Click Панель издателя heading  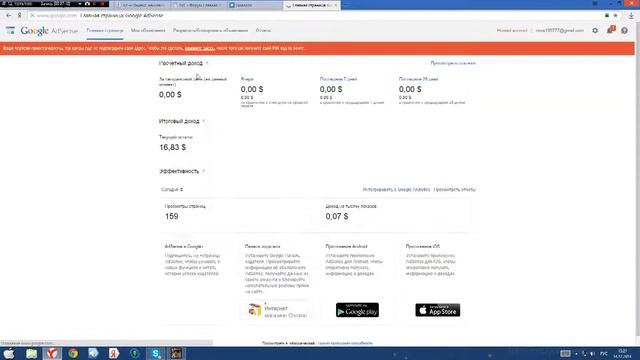(262, 247)
